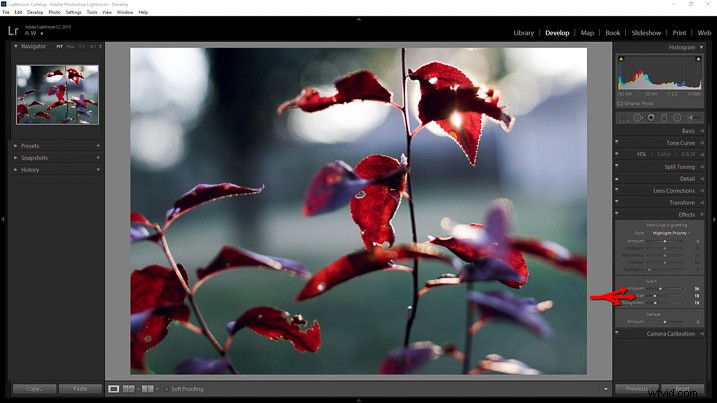
Task: Toggle the Tone Curve panel switch
Action: click(617, 141)
